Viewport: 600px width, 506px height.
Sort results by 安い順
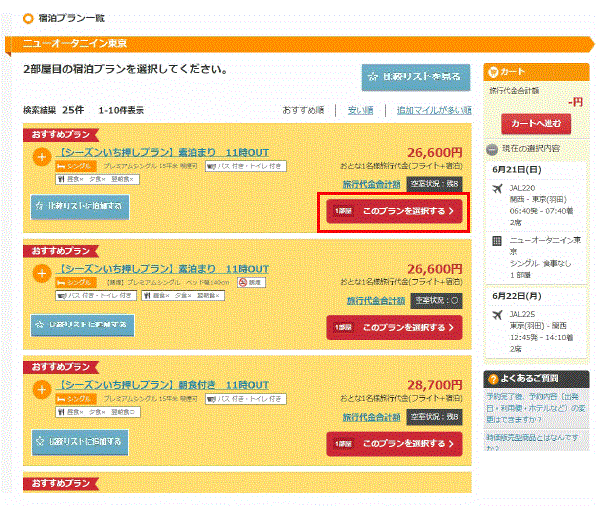(x=360, y=110)
